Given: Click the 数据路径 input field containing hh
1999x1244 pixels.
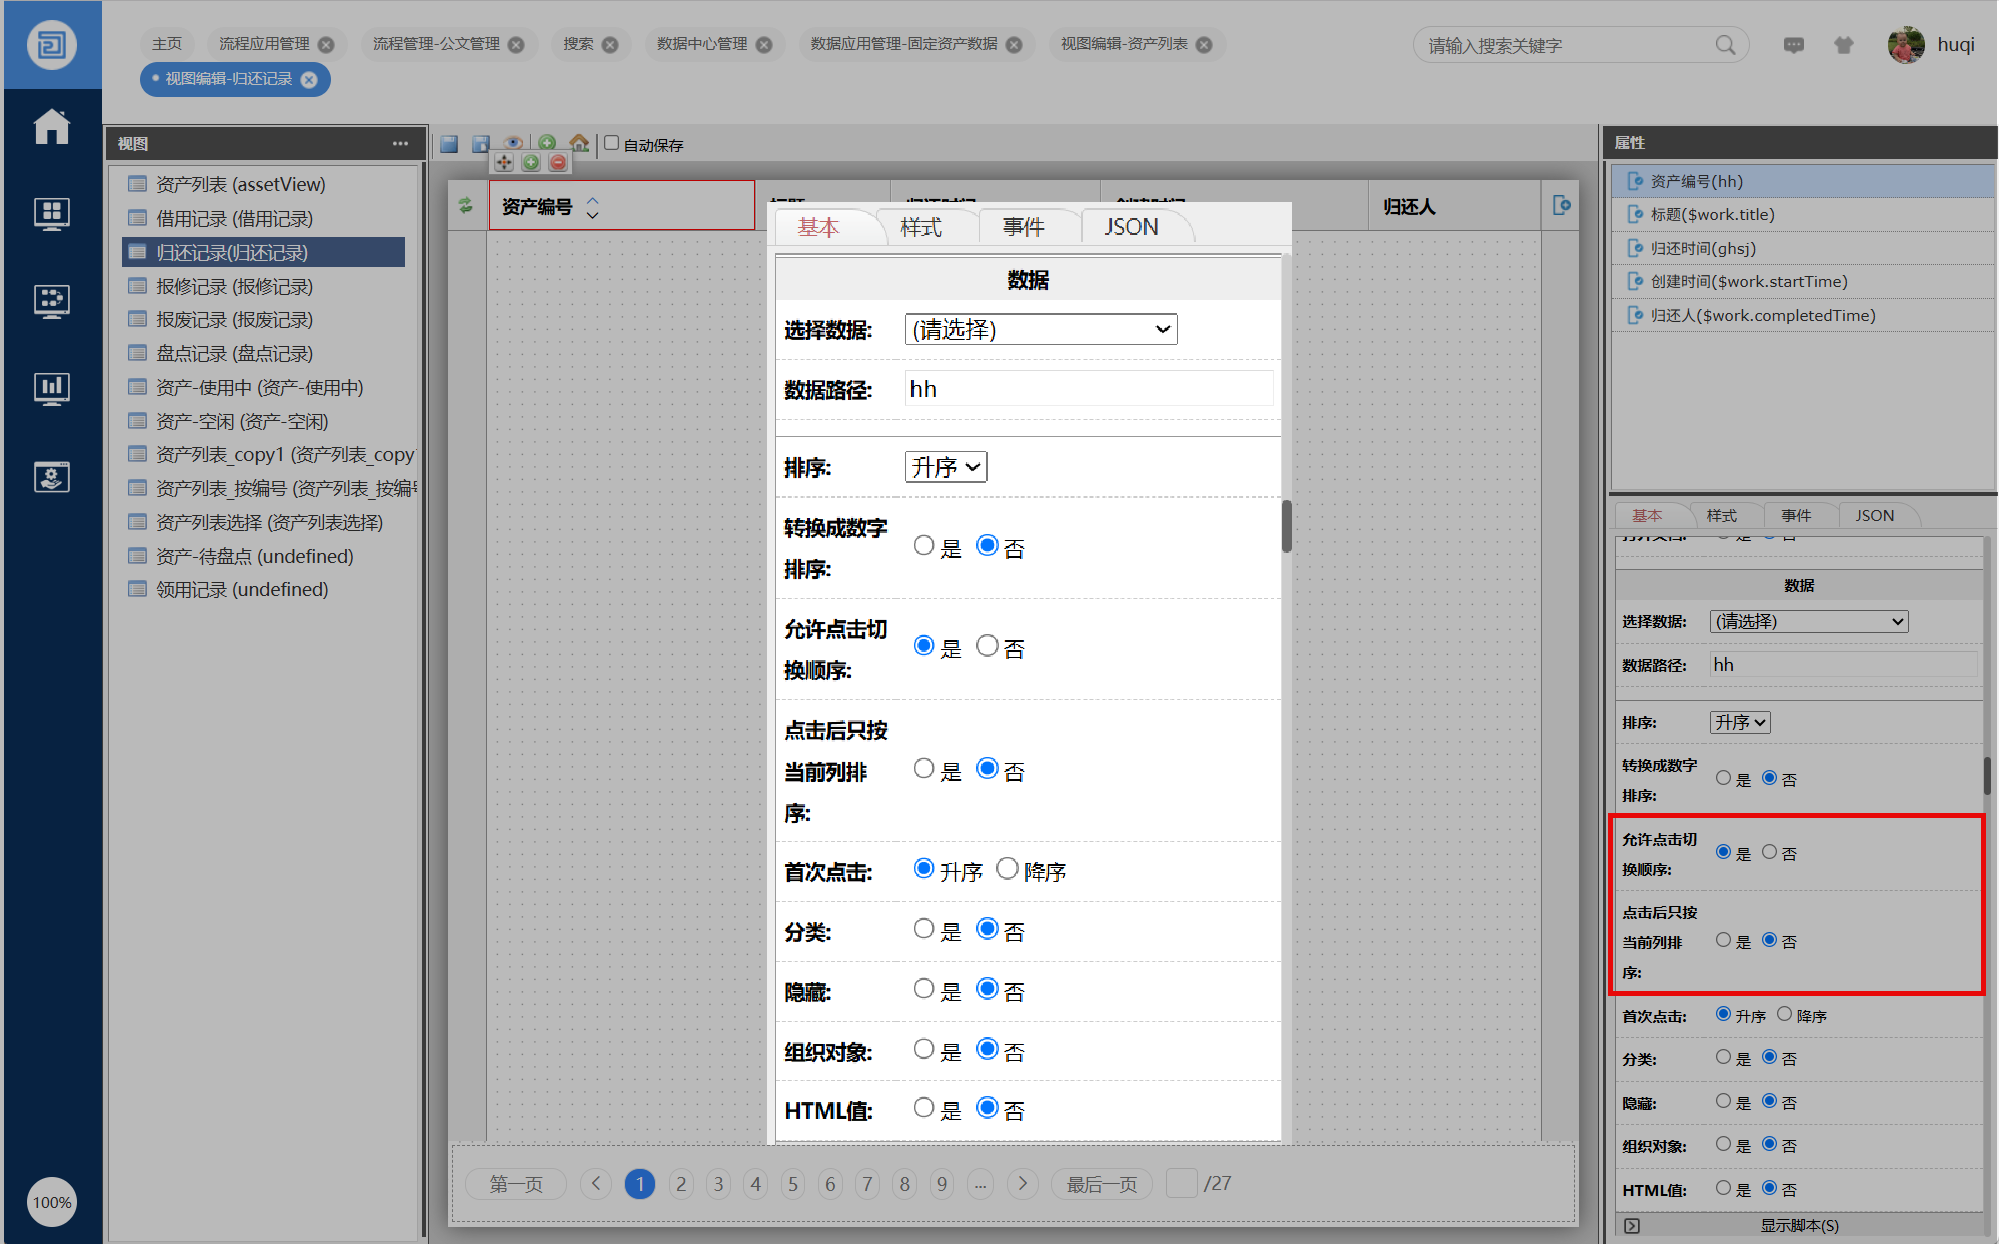Looking at the screenshot, I should tap(1088, 389).
